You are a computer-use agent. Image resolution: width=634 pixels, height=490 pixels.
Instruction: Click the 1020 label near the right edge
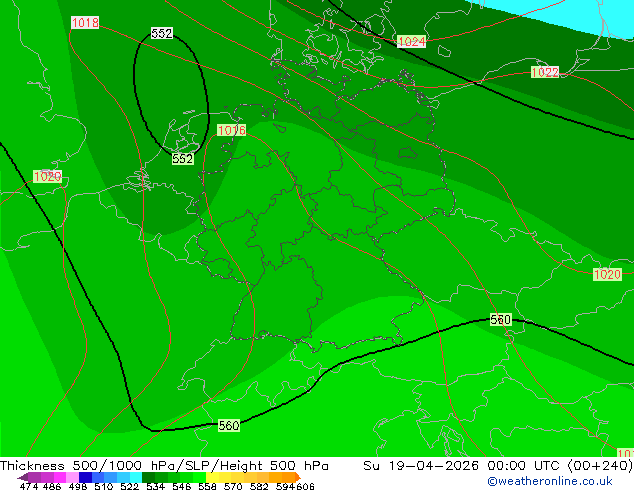click(x=607, y=275)
